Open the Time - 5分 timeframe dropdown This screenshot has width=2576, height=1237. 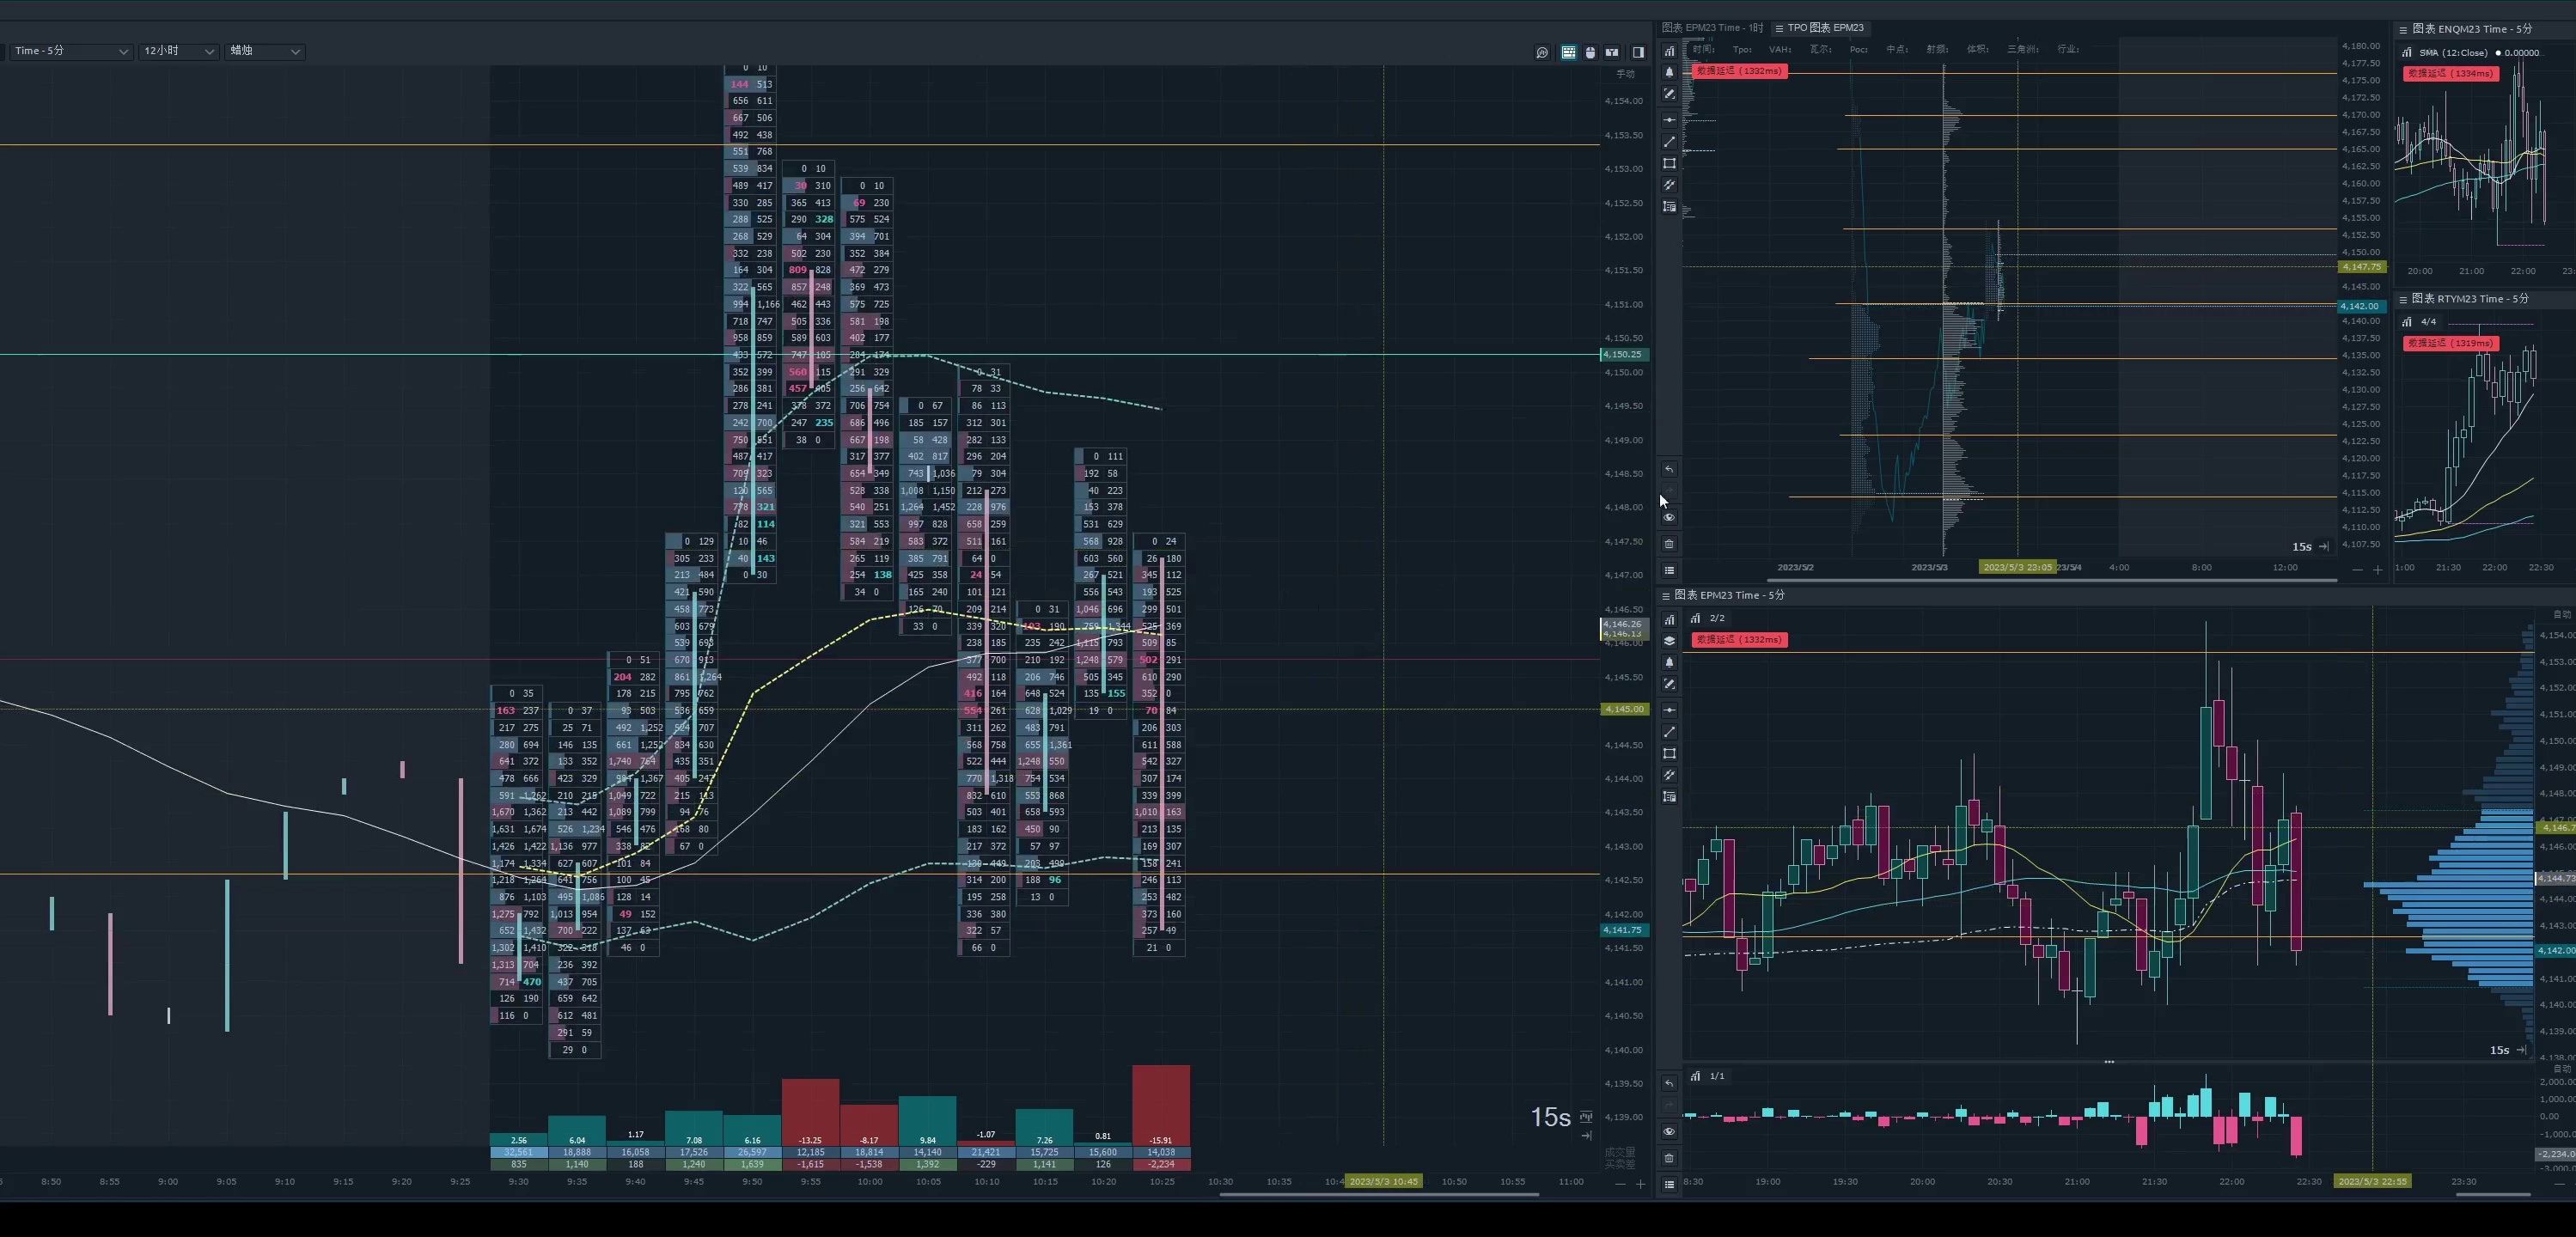(70, 51)
